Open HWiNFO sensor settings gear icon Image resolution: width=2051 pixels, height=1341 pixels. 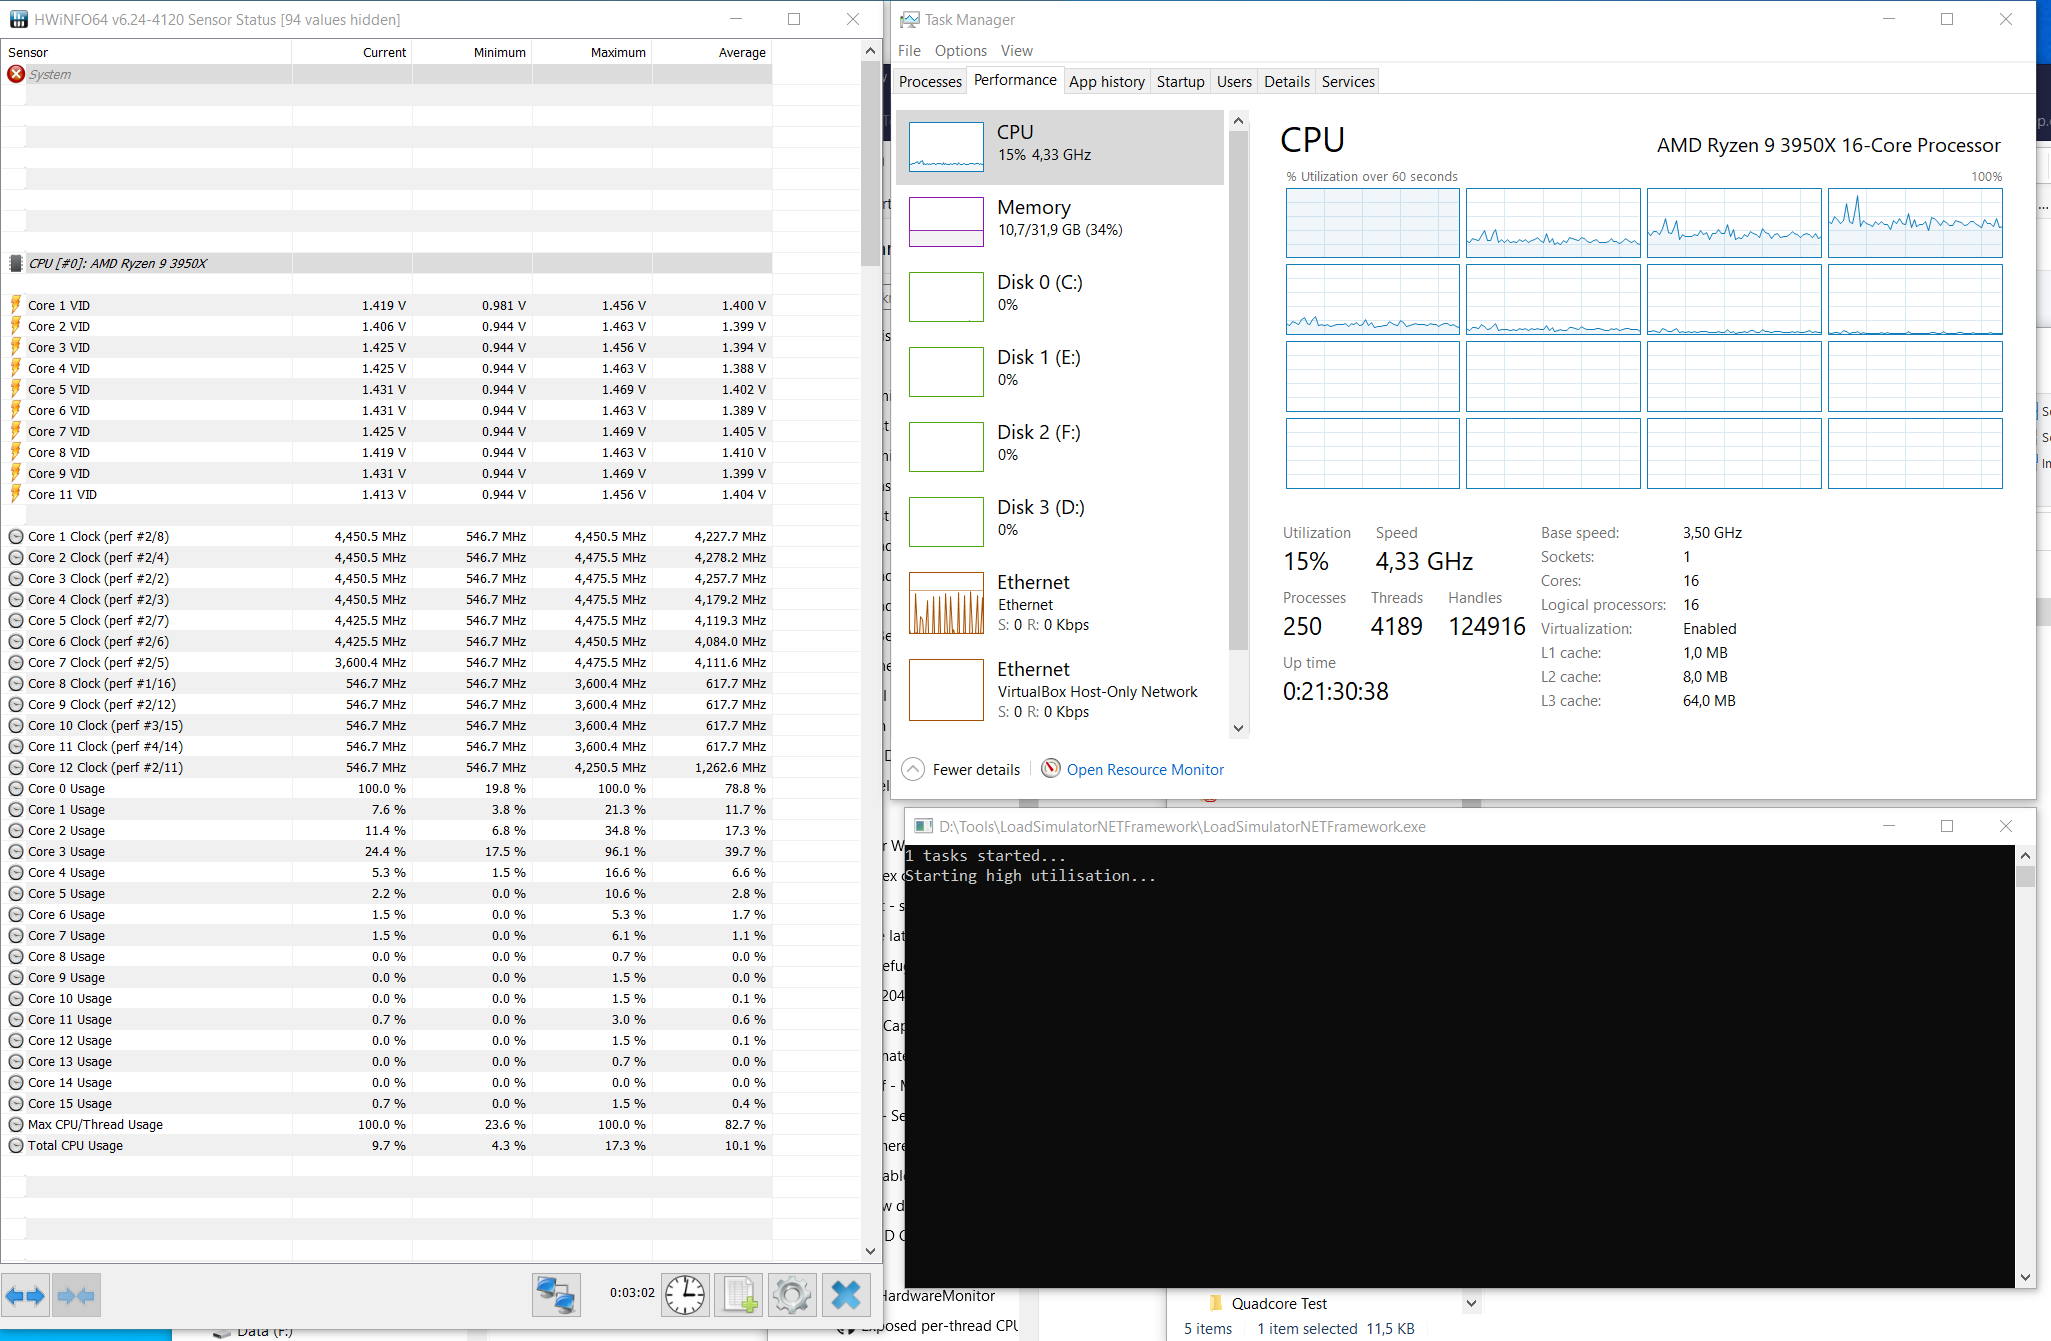[x=792, y=1295]
